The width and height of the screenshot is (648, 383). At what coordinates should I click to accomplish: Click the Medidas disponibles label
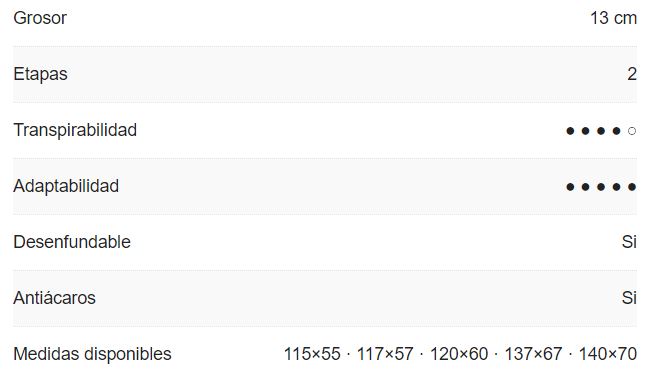(x=92, y=354)
